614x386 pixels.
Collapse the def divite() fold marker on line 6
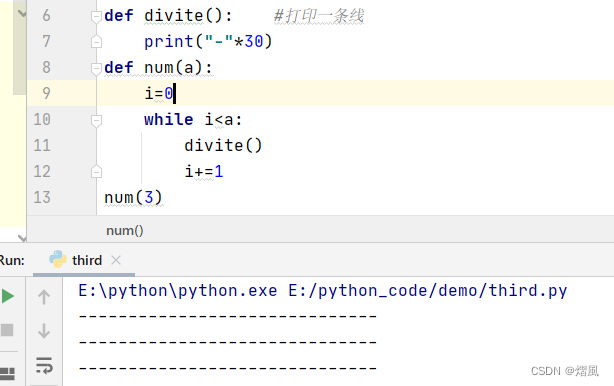pos(96,16)
